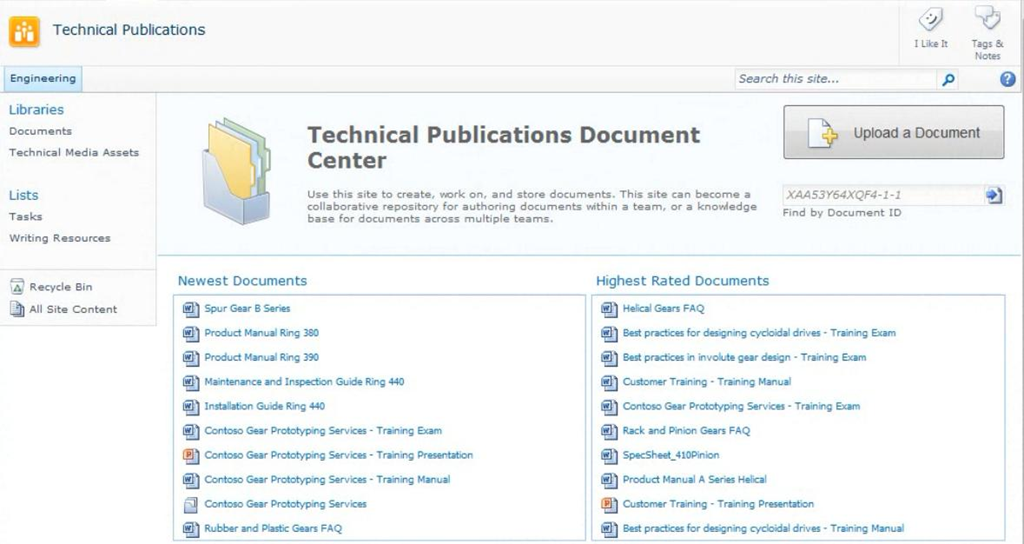Open Rack and Pinion Gears FAQ
This screenshot has height=544, width=1024.
(686, 430)
